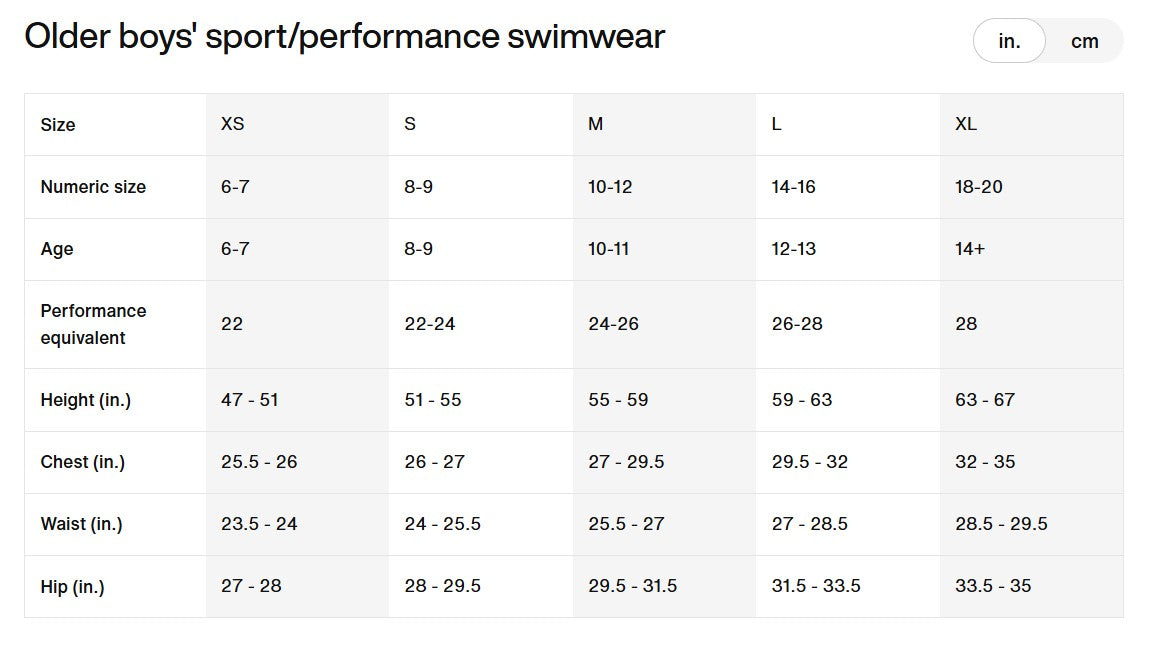This screenshot has height=656, width=1172.
Task: Select the 27 - 28 hip cell
Action: (x=251, y=586)
